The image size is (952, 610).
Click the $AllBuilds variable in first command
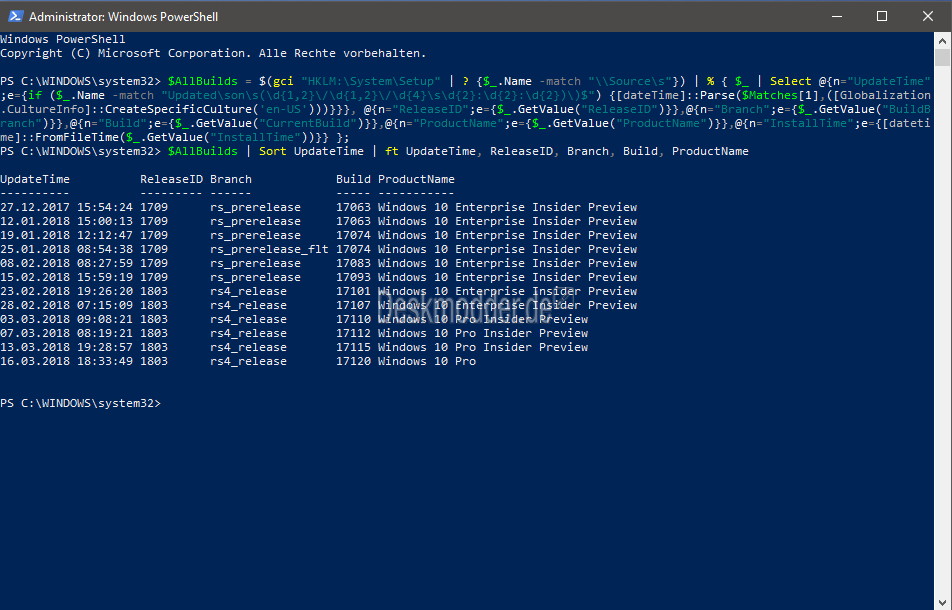203,81
